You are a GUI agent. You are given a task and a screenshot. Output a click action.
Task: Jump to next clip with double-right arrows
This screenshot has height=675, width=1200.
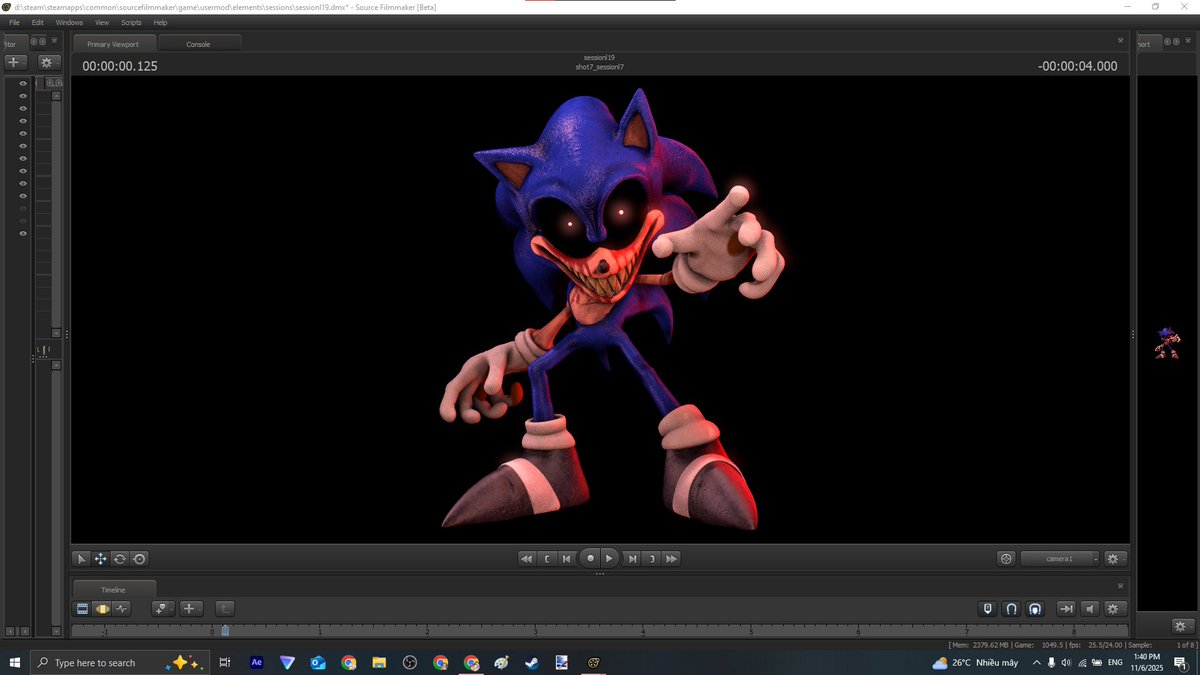point(672,559)
